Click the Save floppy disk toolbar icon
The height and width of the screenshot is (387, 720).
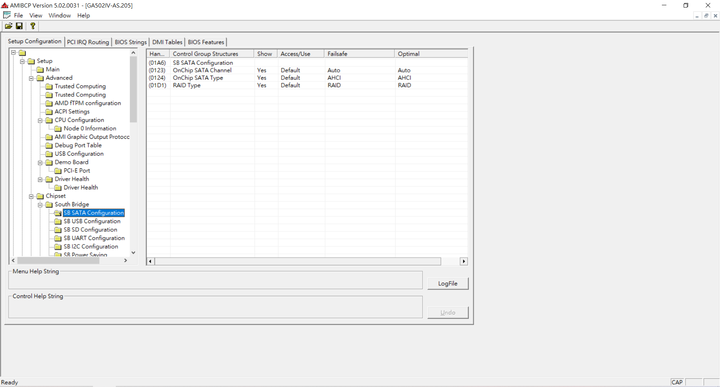19,26
